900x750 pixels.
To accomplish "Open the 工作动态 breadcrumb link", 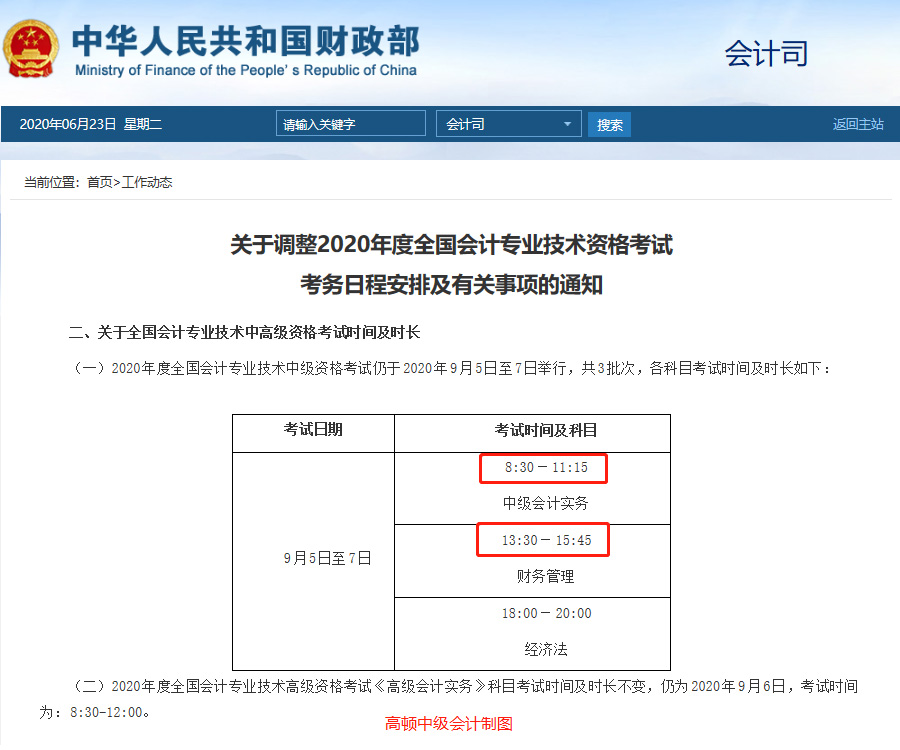I will tap(147, 182).
